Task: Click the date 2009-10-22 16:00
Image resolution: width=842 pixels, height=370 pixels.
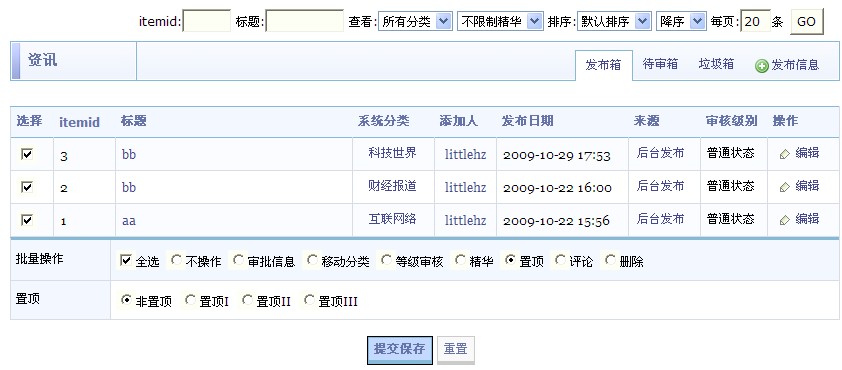Action: [557, 188]
